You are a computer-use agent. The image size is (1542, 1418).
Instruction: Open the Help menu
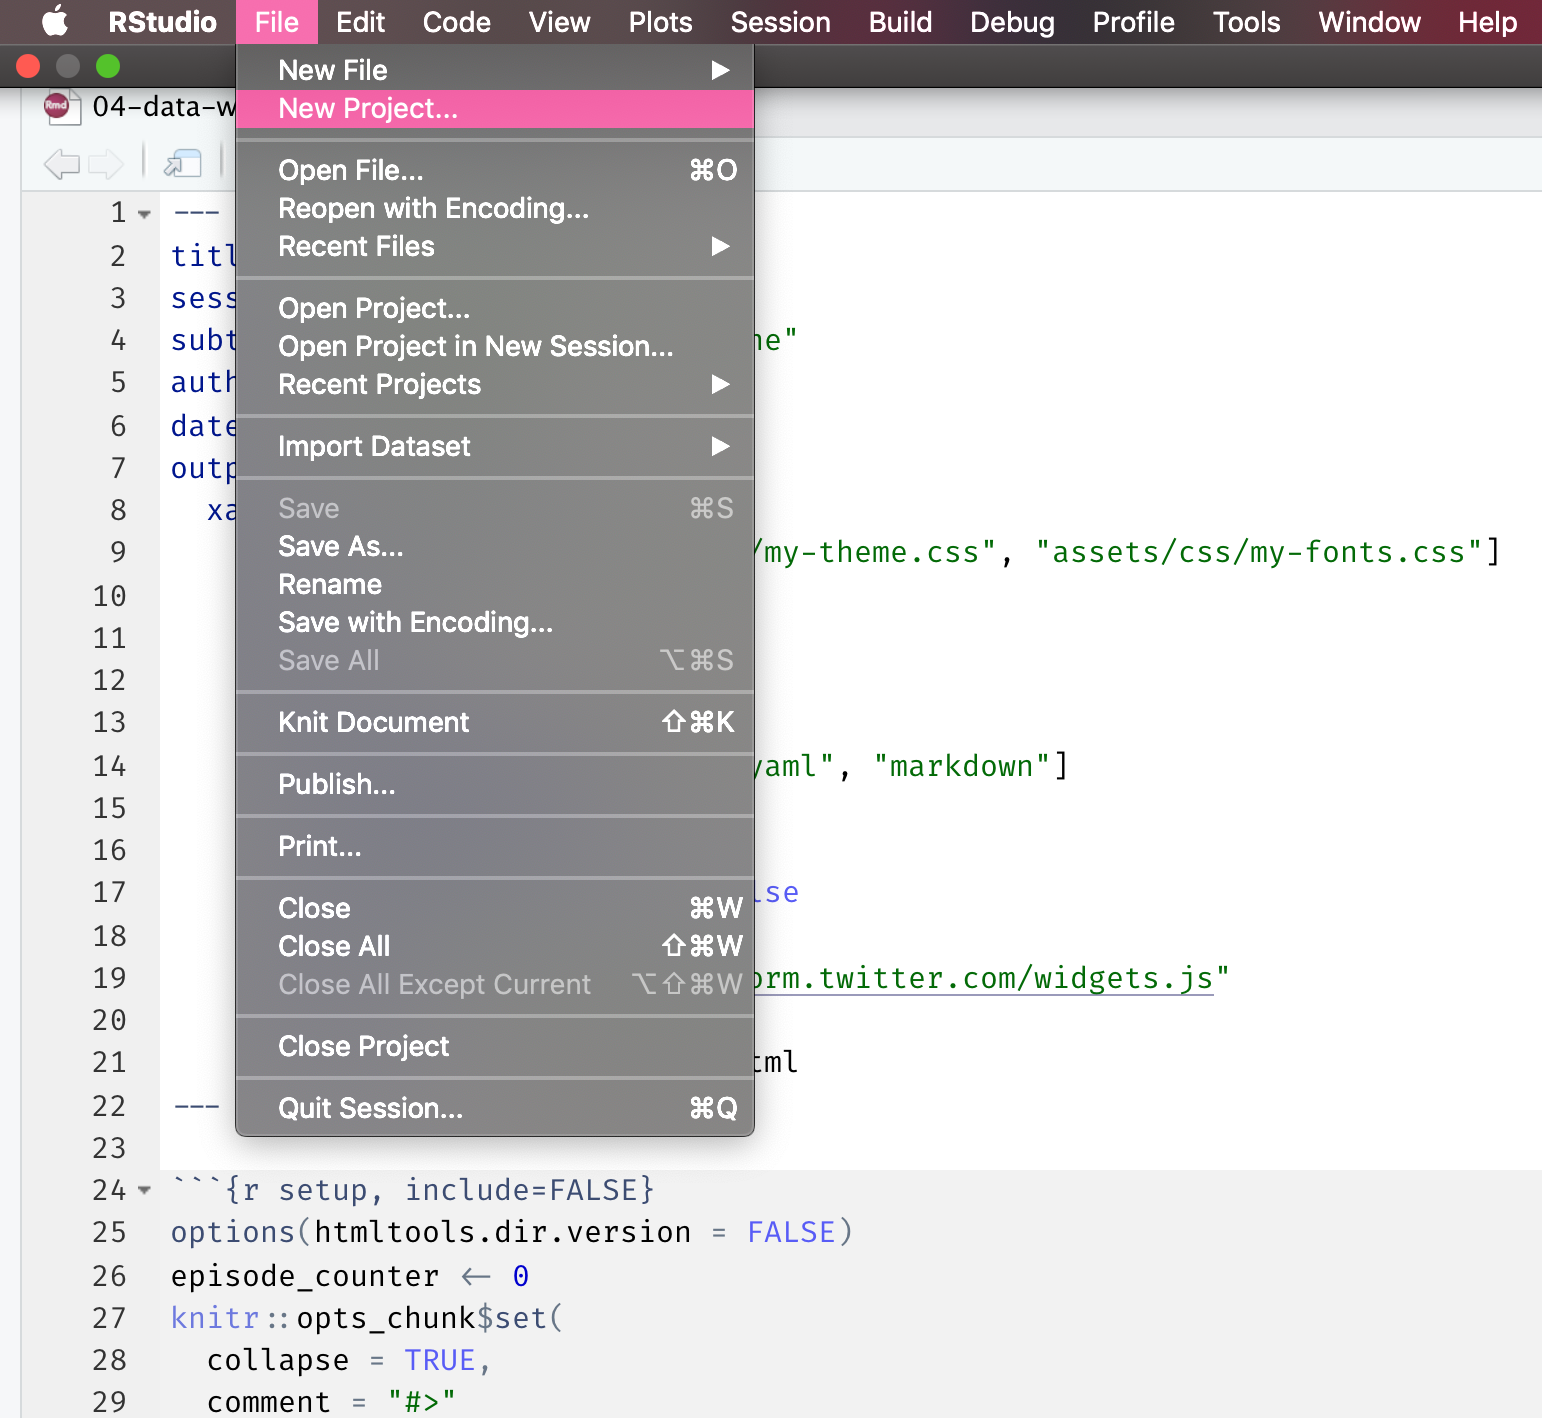pyautogui.click(x=1487, y=22)
